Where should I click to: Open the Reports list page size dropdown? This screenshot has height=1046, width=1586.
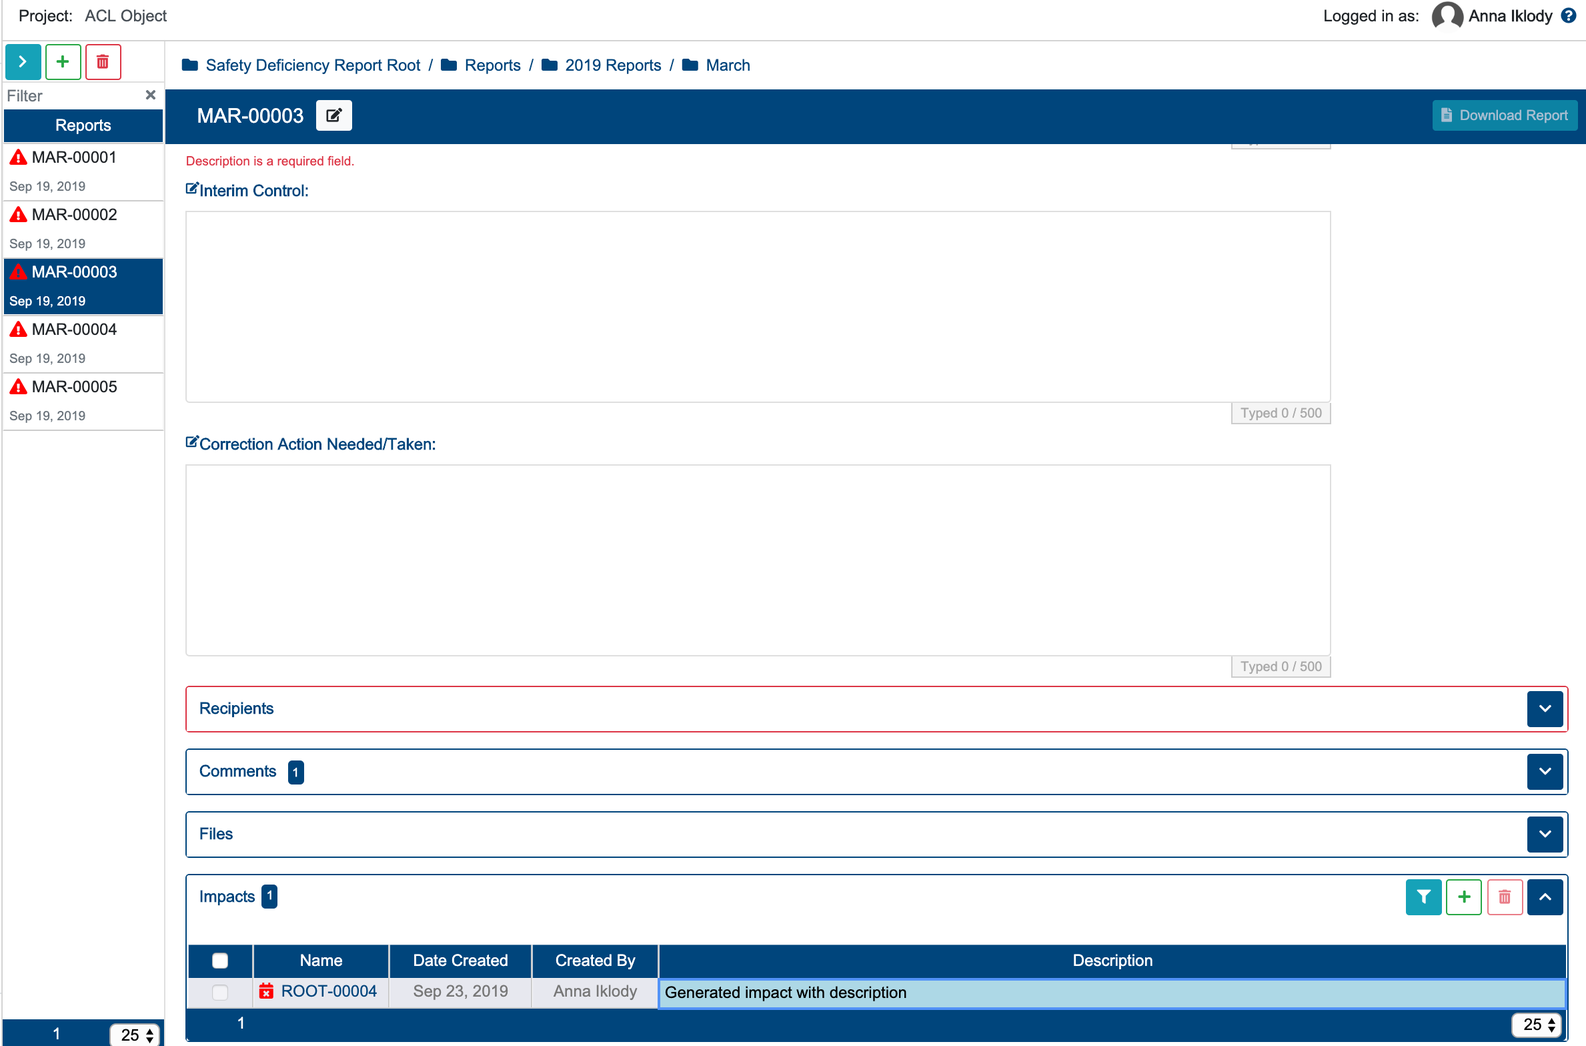[x=136, y=1034]
